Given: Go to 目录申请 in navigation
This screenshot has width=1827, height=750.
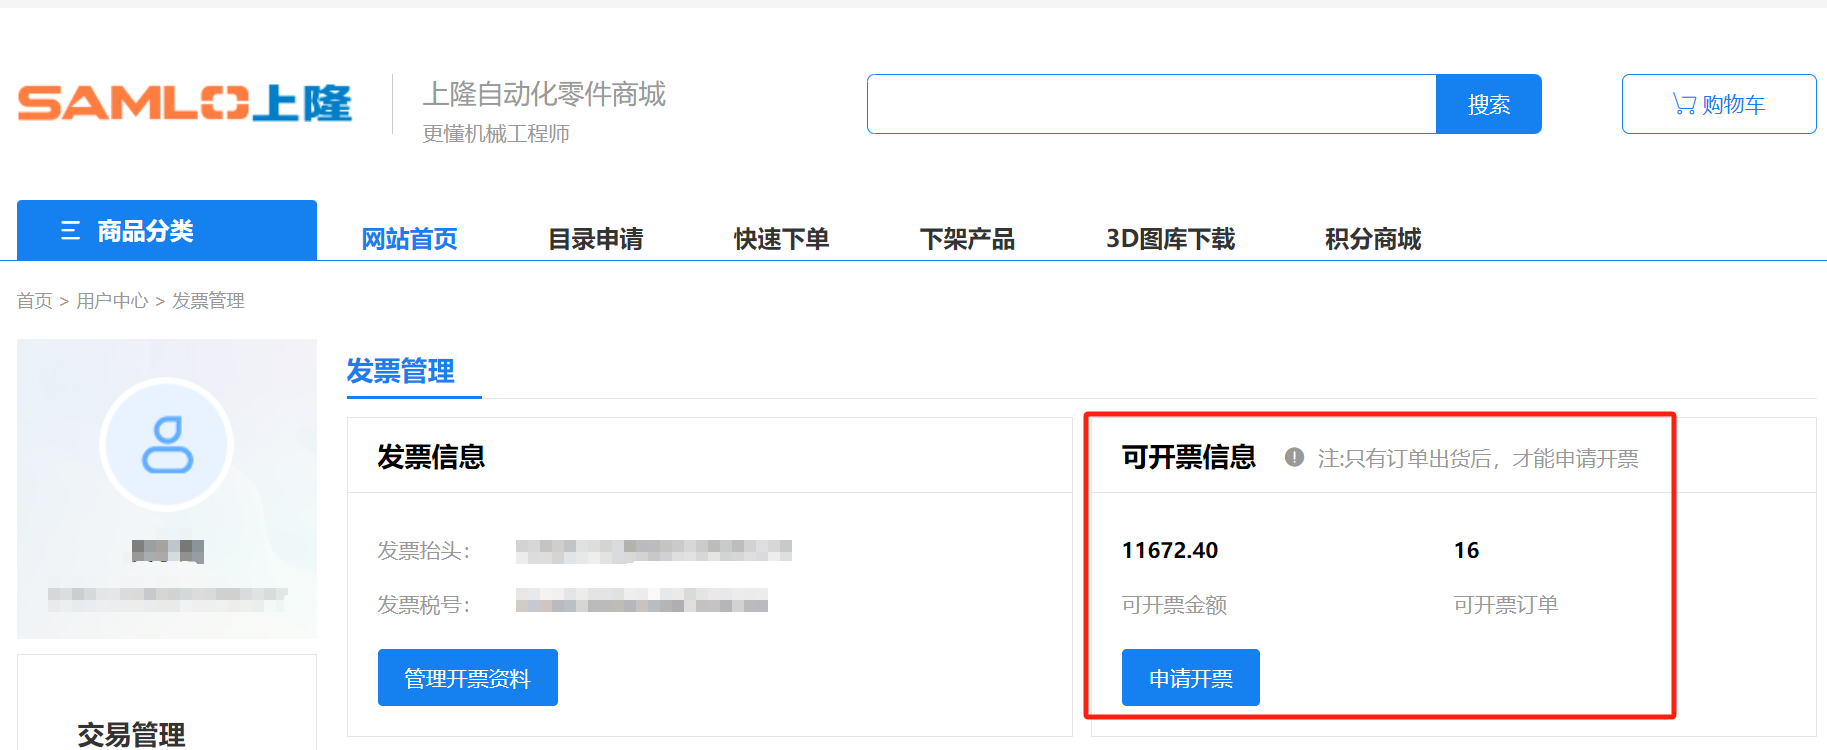Looking at the screenshot, I should tap(595, 239).
